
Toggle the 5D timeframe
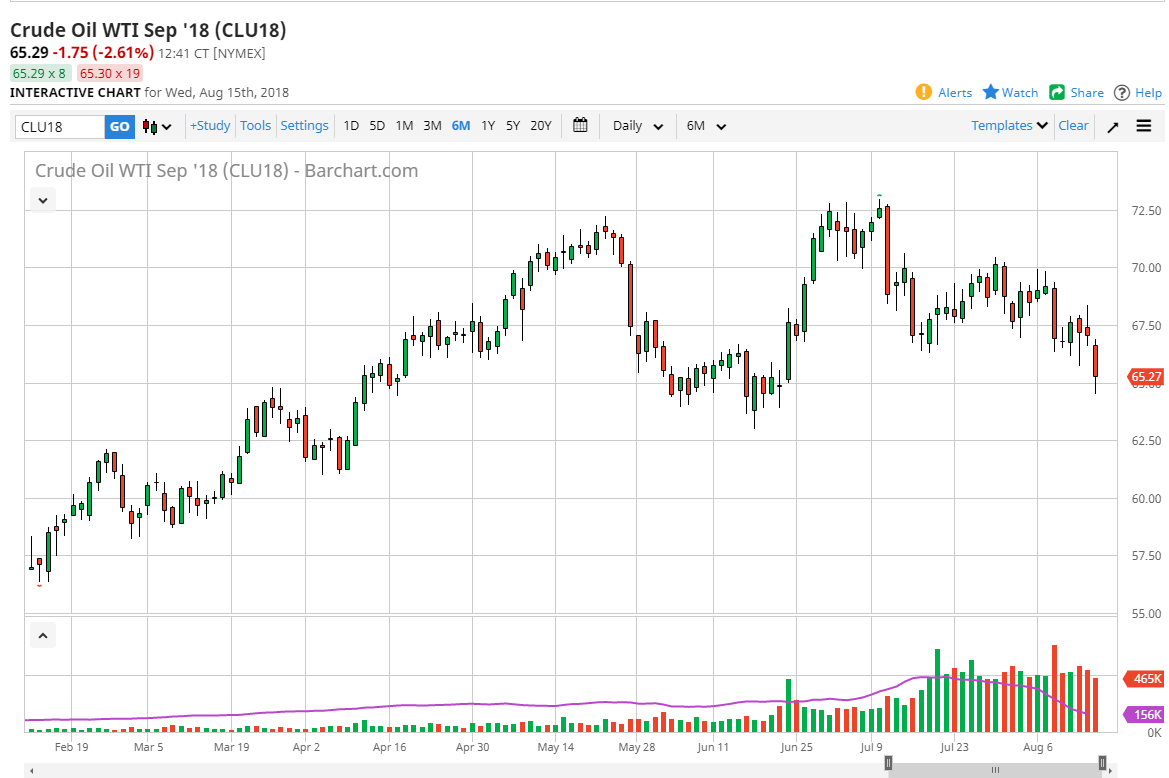point(377,126)
